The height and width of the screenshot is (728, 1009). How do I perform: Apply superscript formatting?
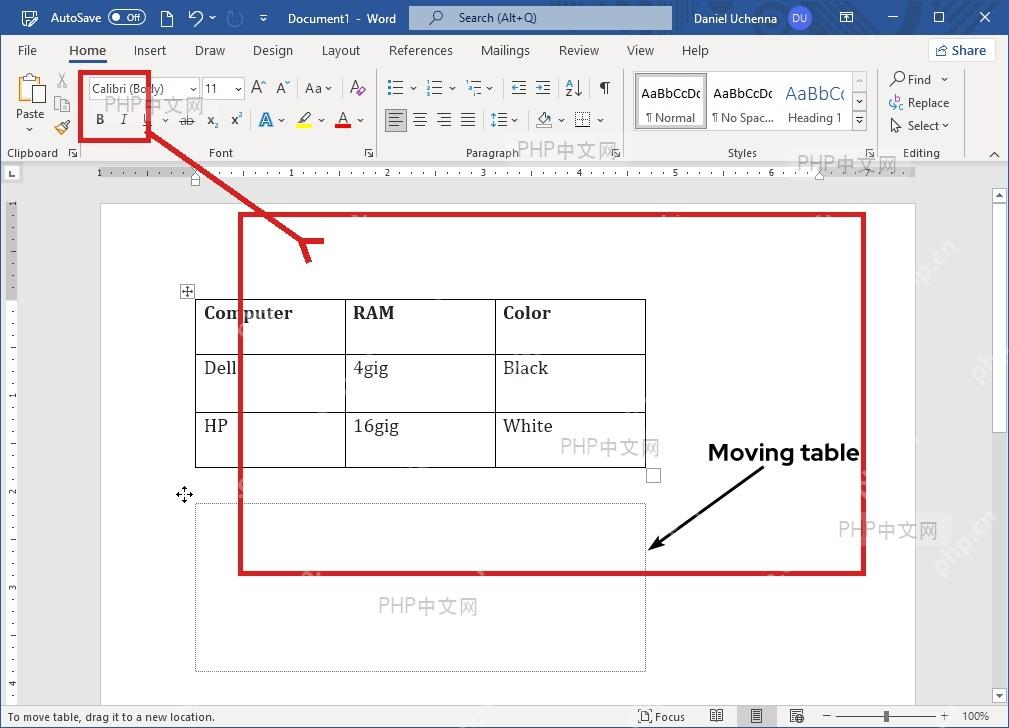click(x=237, y=120)
